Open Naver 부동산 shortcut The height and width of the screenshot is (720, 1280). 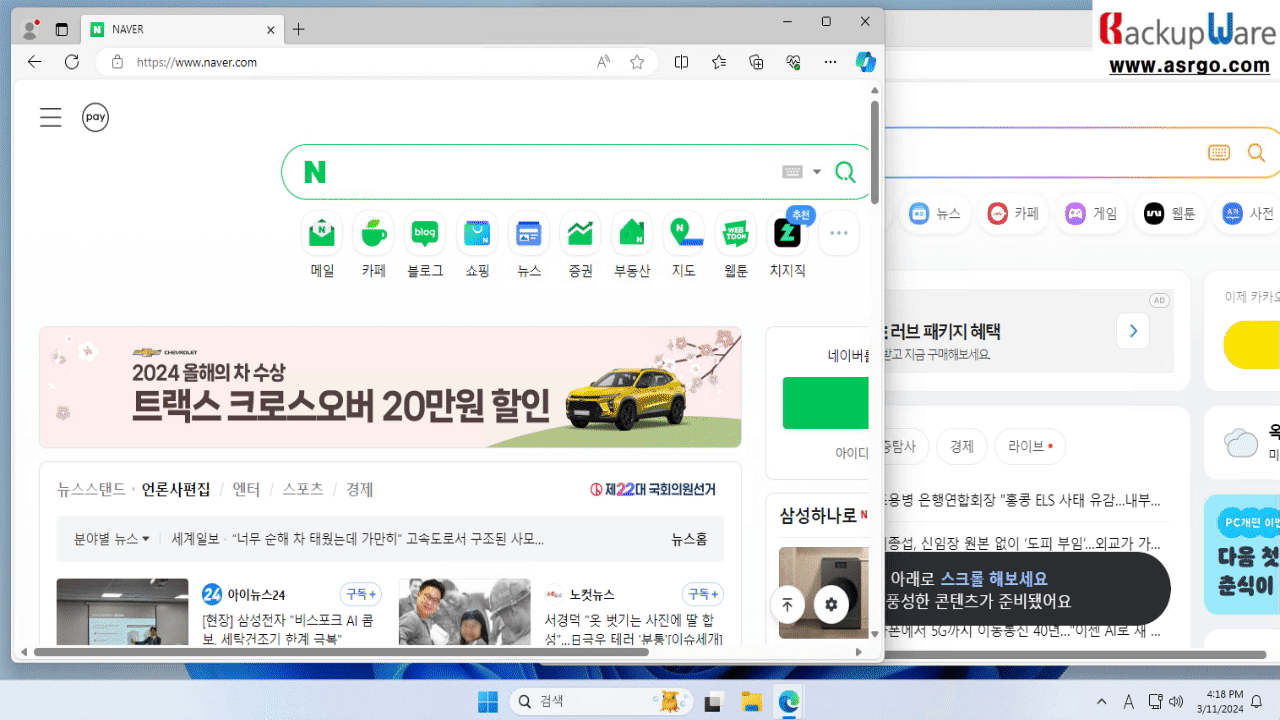click(x=632, y=245)
